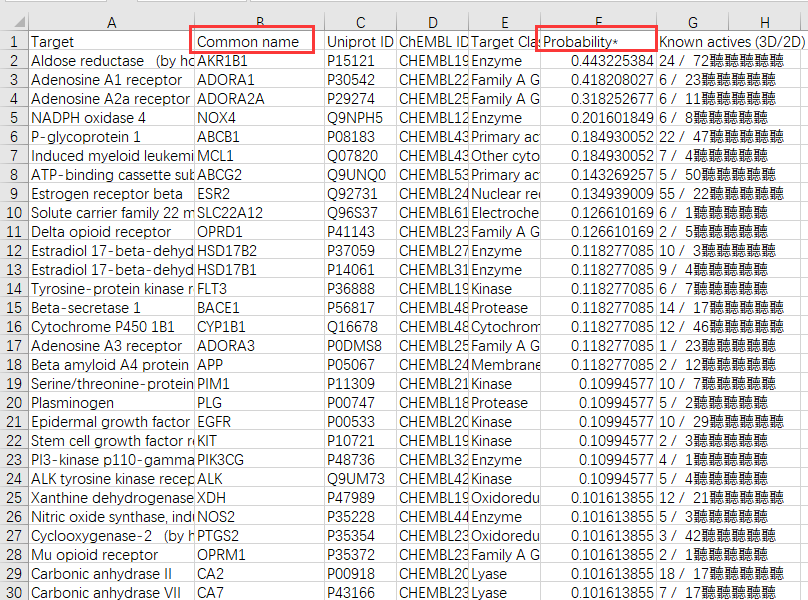Select Delta opioid receptor cell
This screenshot has width=808, height=600.
point(111,232)
